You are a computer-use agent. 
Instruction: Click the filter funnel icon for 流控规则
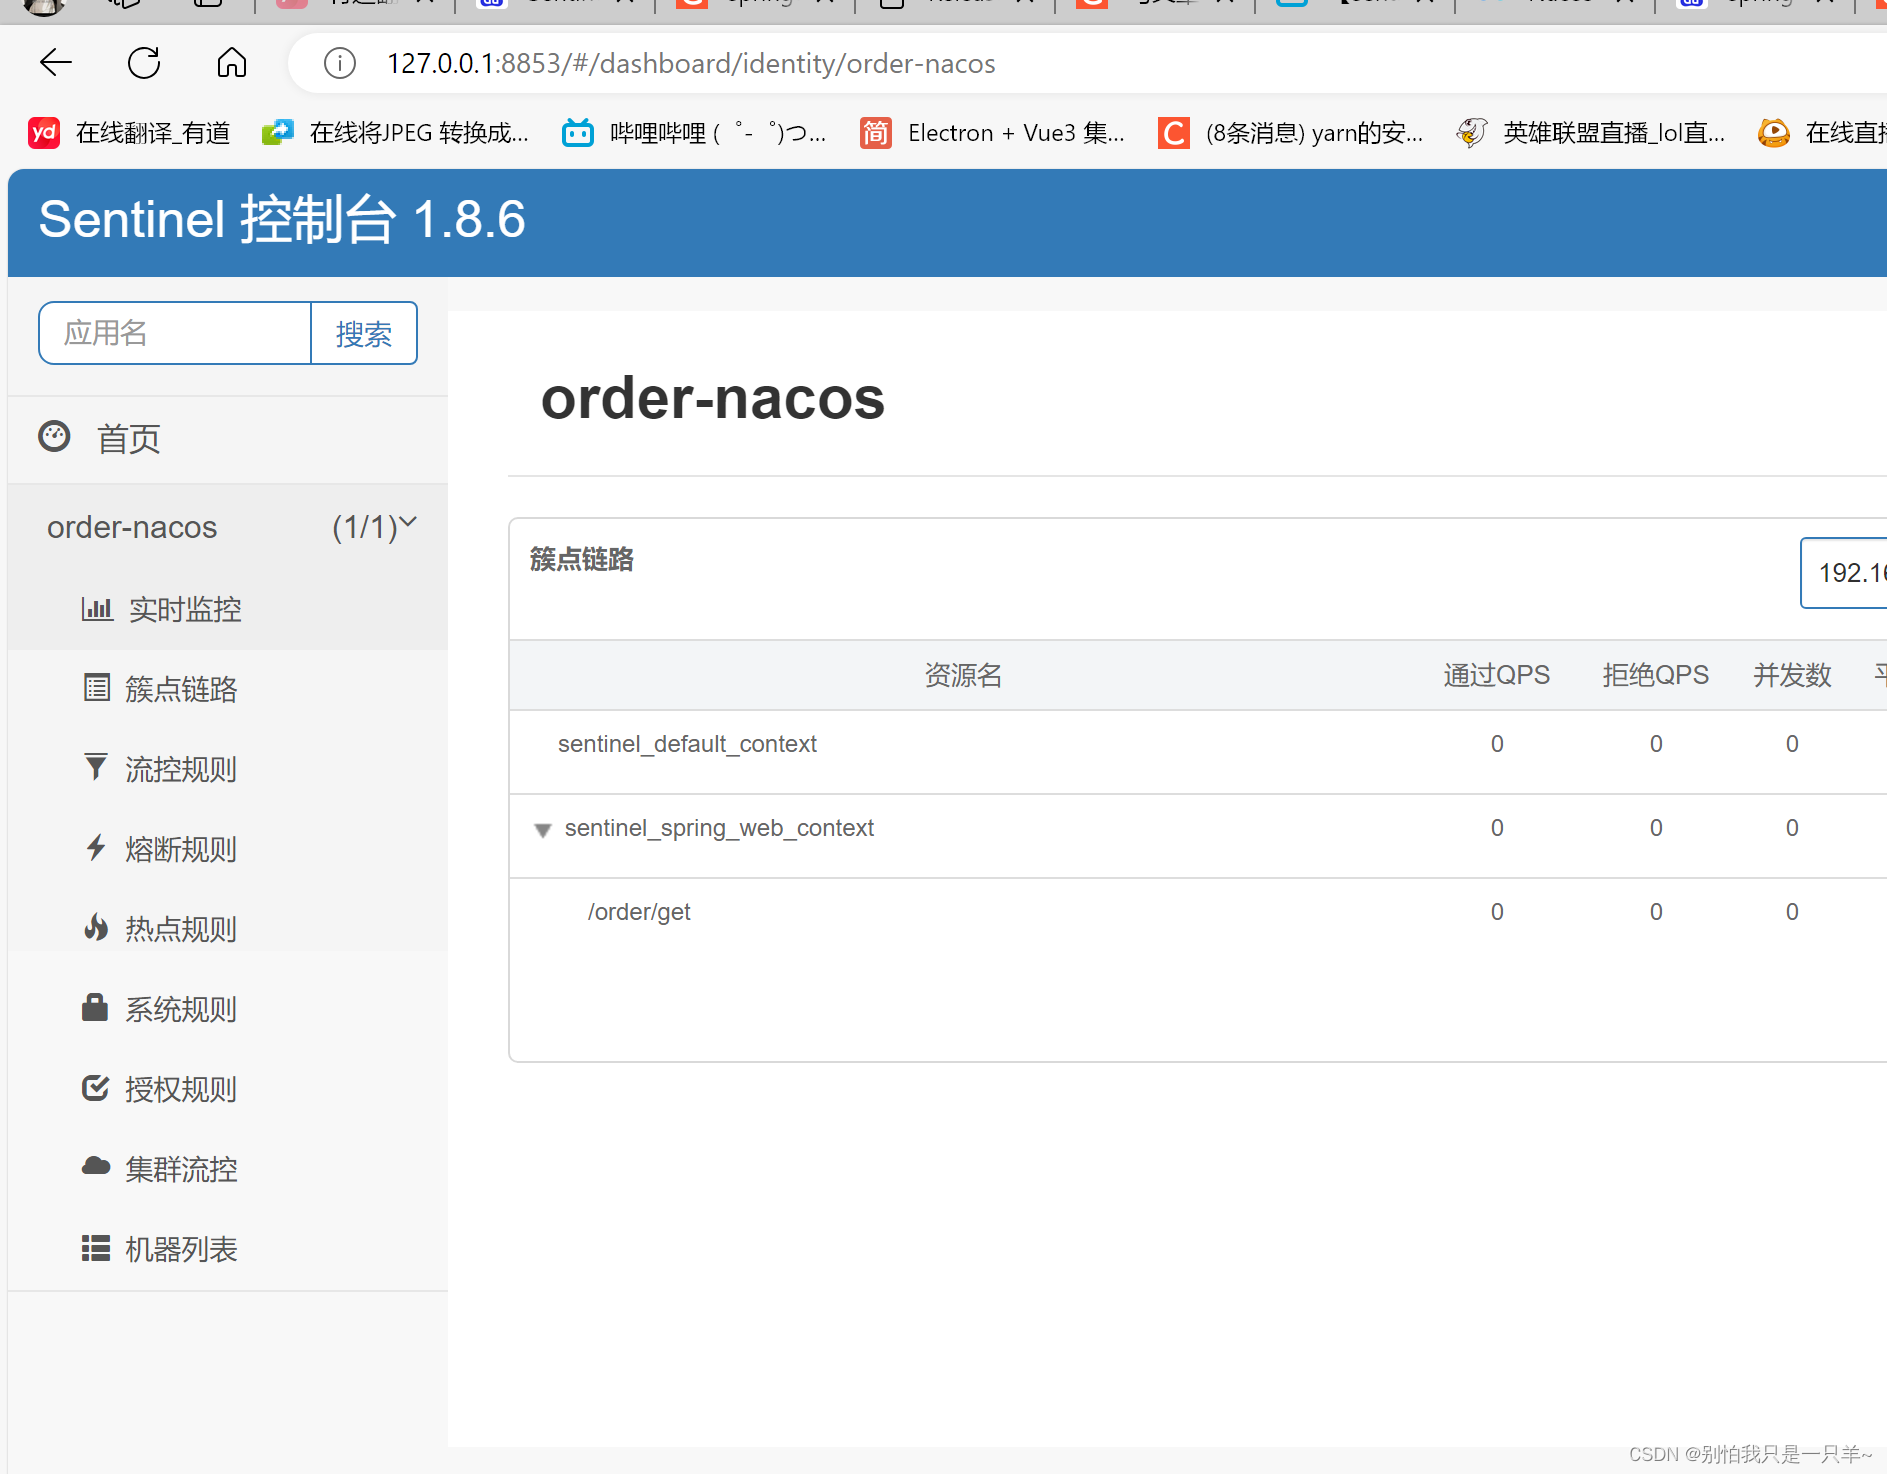coord(95,767)
